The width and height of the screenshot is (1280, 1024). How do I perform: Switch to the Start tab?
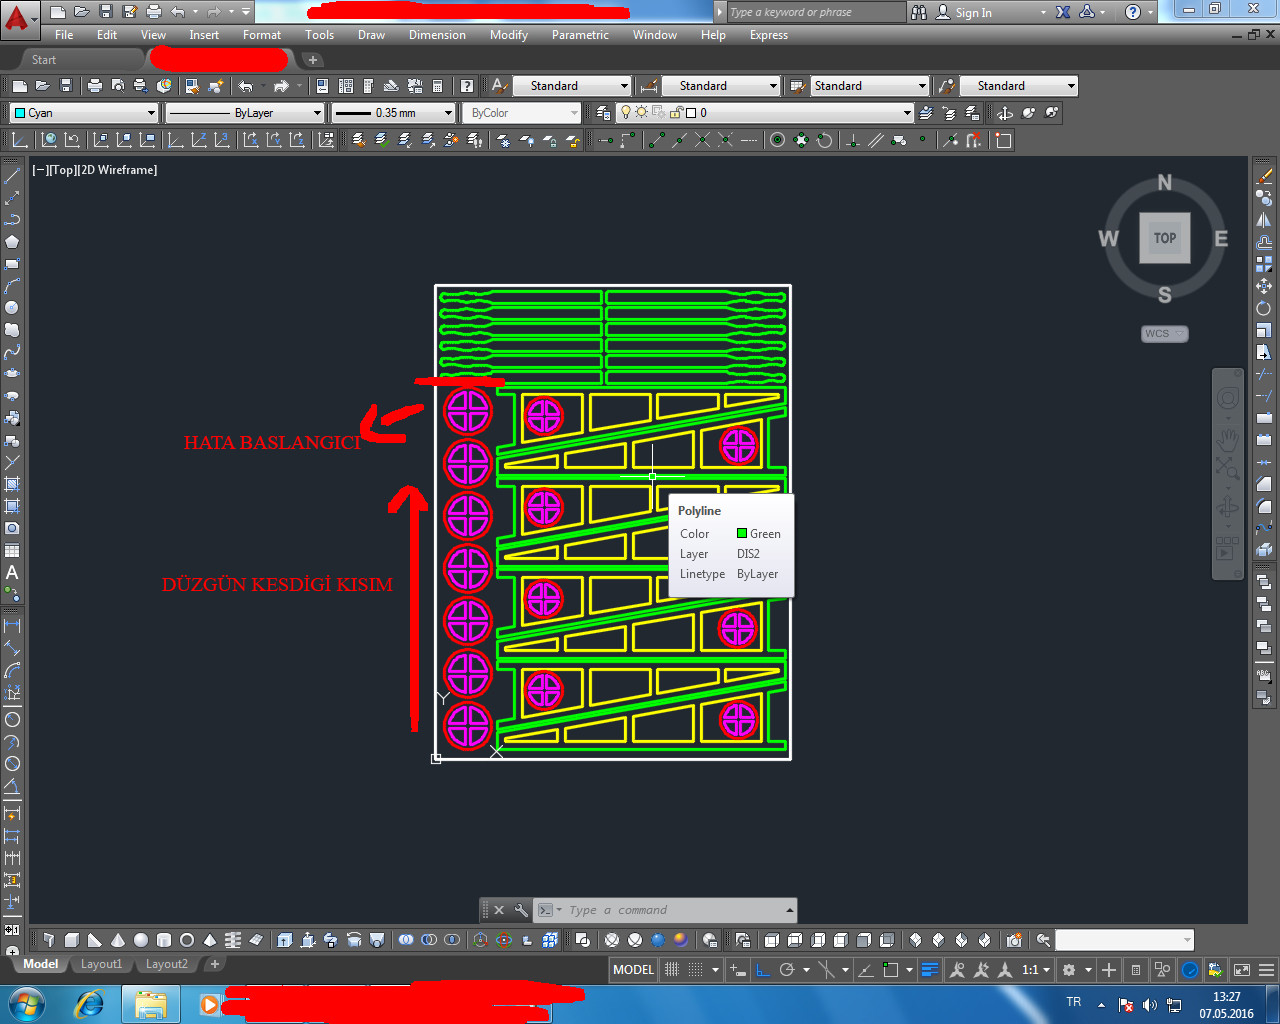click(x=44, y=60)
